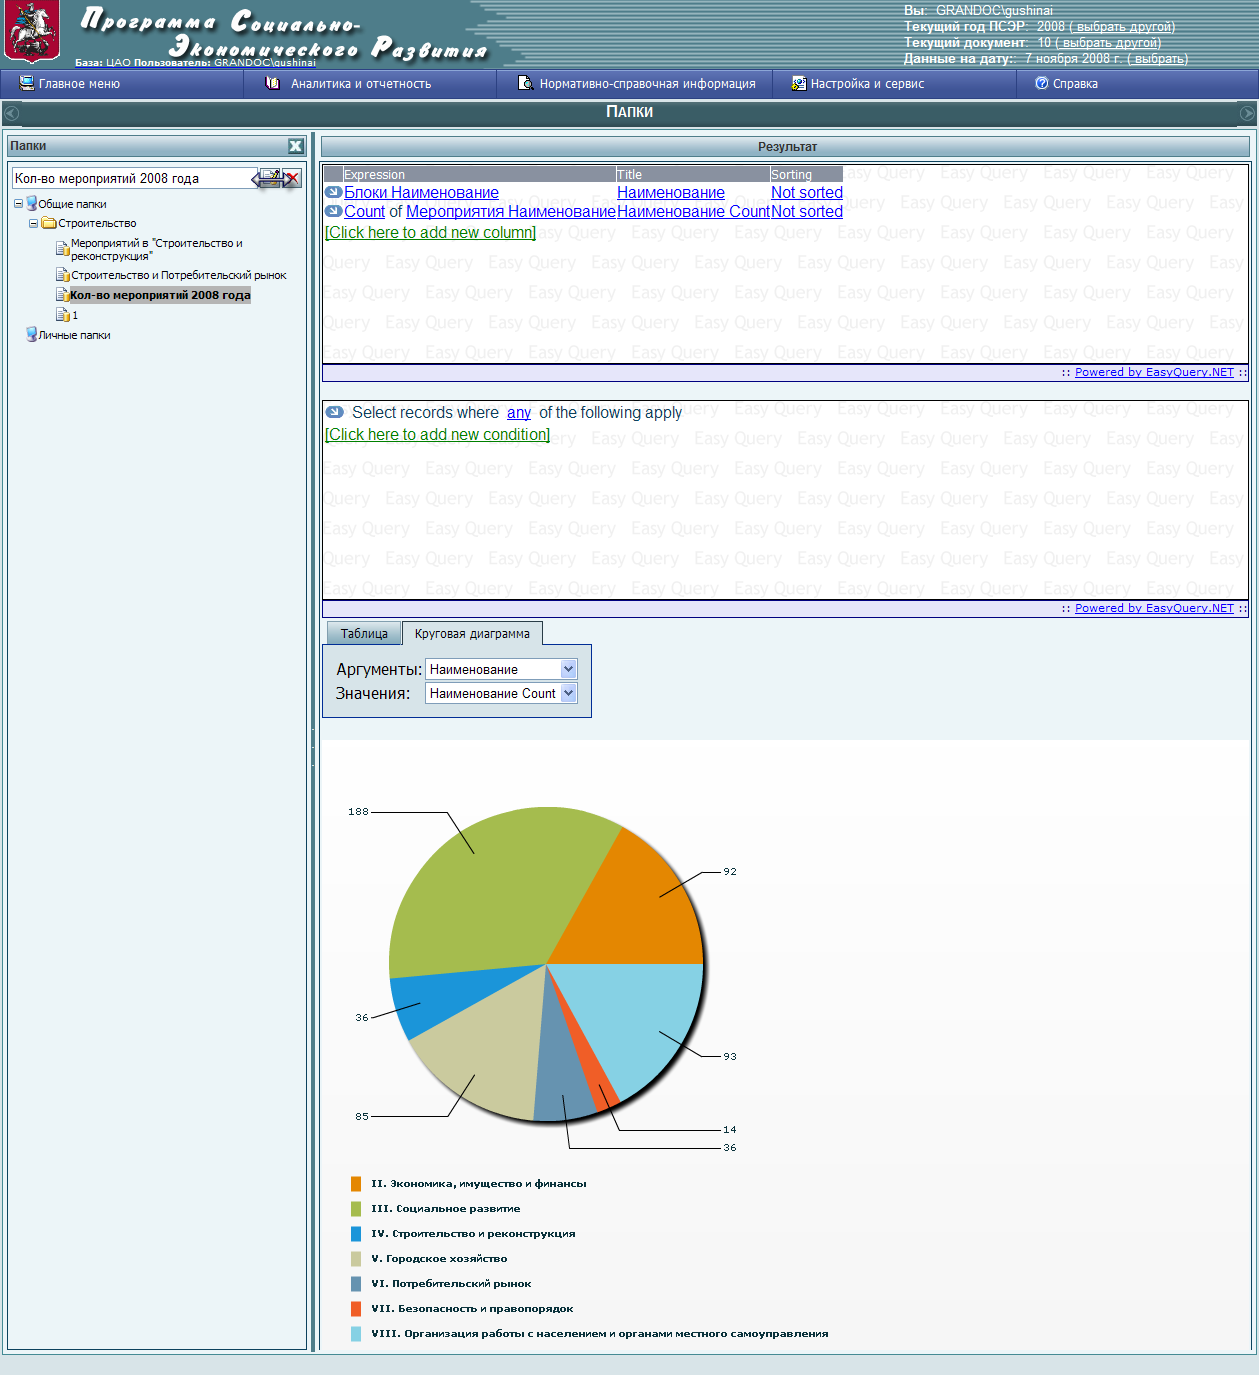Open Мероприятий в "Строительство и реконструкция" query
This screenshot has height=1375, width=1259.
coord(157,249)
